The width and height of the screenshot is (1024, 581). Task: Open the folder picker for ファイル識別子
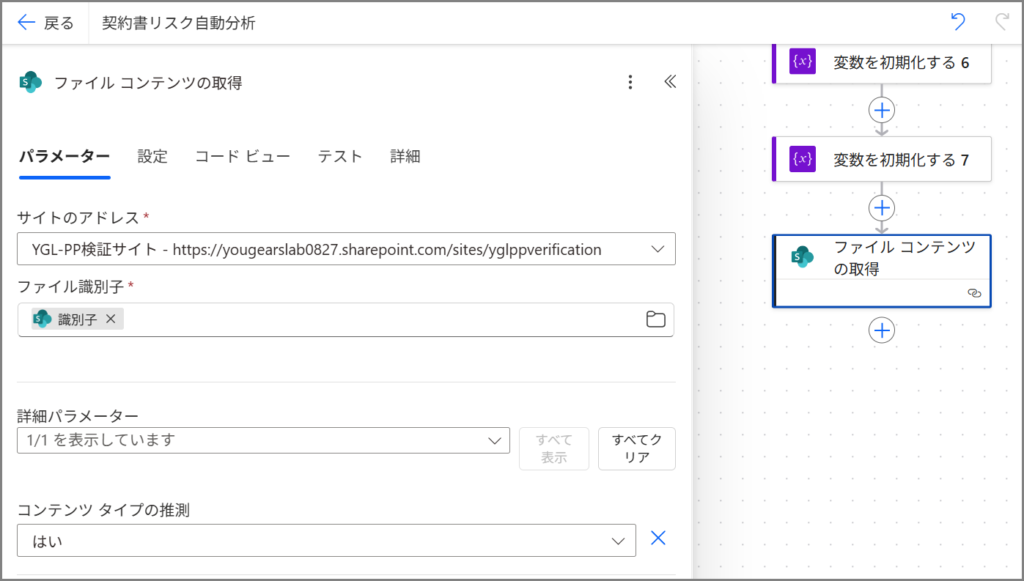pyautogui.click(x=655, y=319)
